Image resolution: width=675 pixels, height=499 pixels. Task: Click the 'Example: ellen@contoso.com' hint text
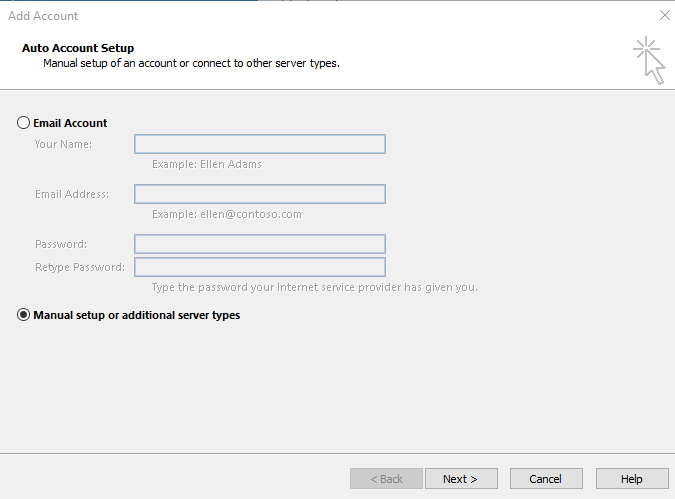click(227, 214)
